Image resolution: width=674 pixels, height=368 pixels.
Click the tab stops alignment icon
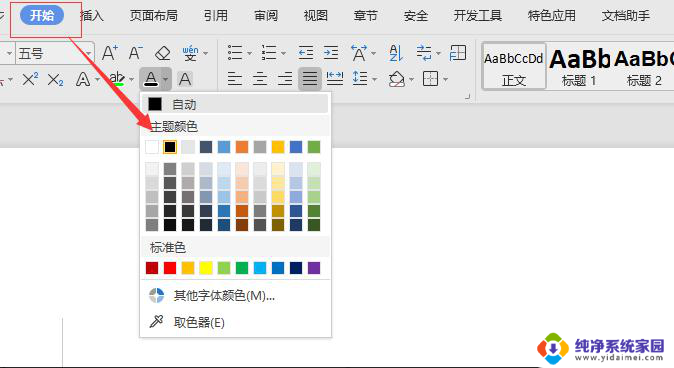coord(424,53)
